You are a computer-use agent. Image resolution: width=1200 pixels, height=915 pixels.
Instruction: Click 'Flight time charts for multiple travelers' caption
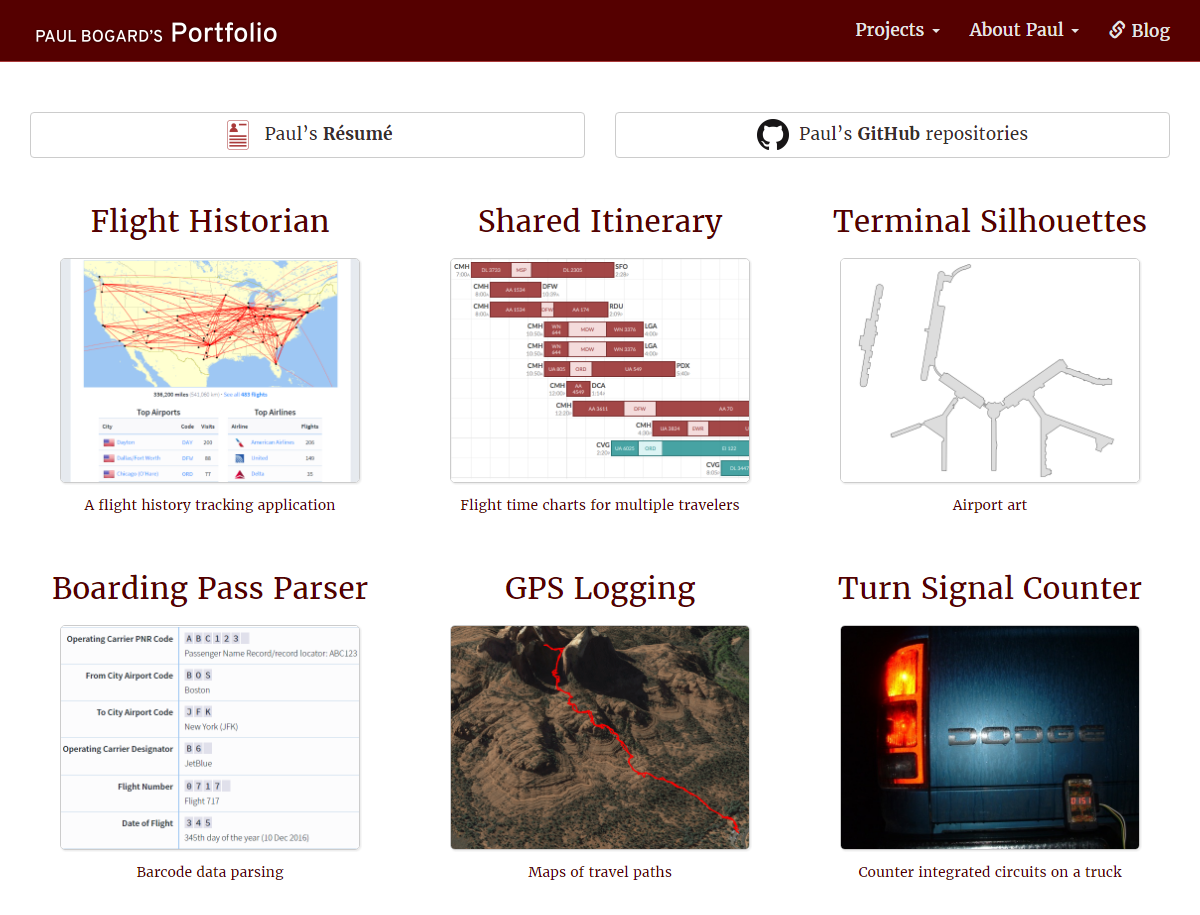point(600,505)
